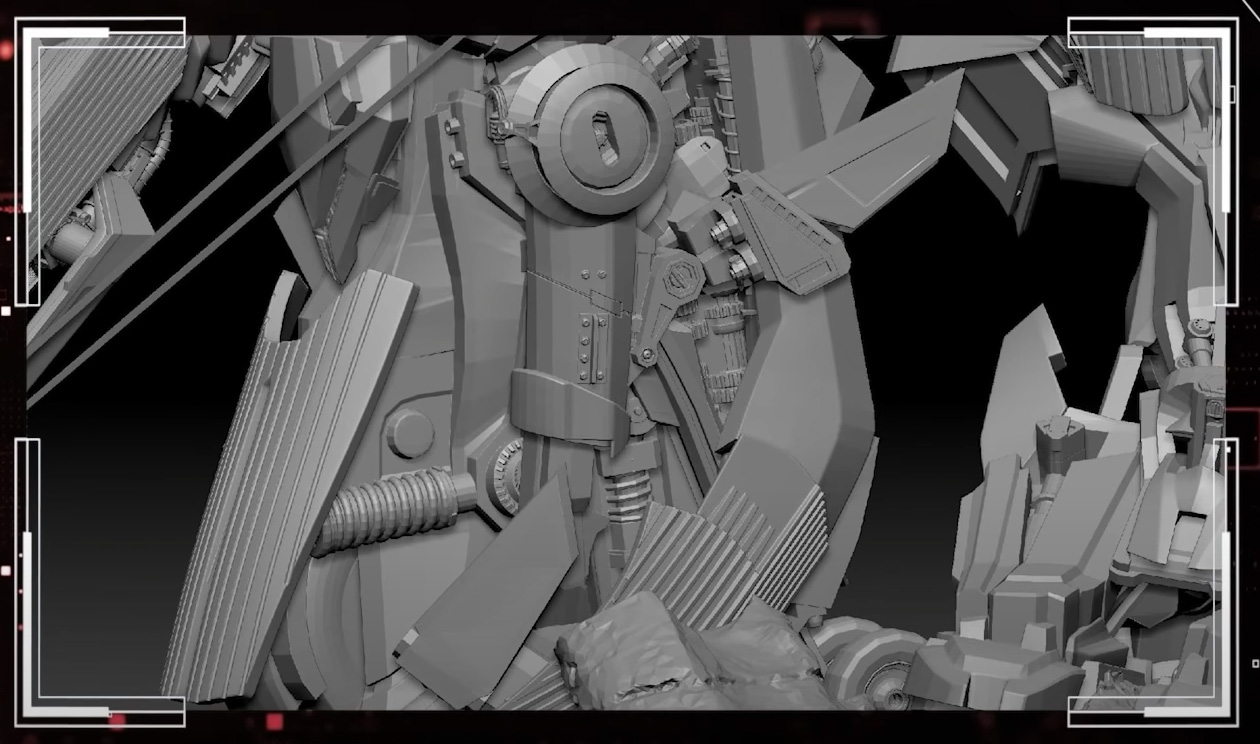This screenshot has height=744, width=1260.
Task: Select the gear ring beside the threaded screw
Action: [x=506, y=477]
